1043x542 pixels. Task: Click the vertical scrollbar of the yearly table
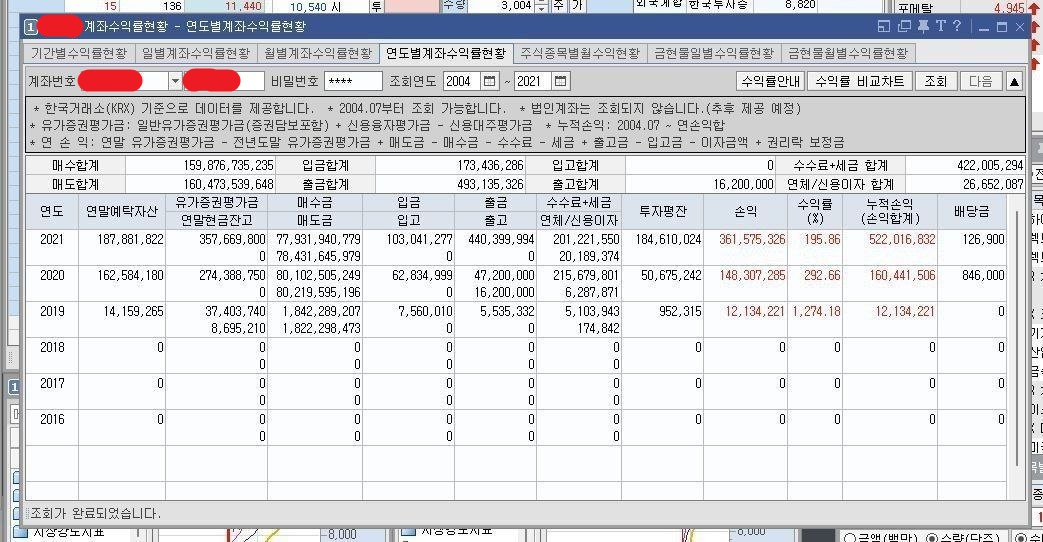click(x=1016, y=338)
